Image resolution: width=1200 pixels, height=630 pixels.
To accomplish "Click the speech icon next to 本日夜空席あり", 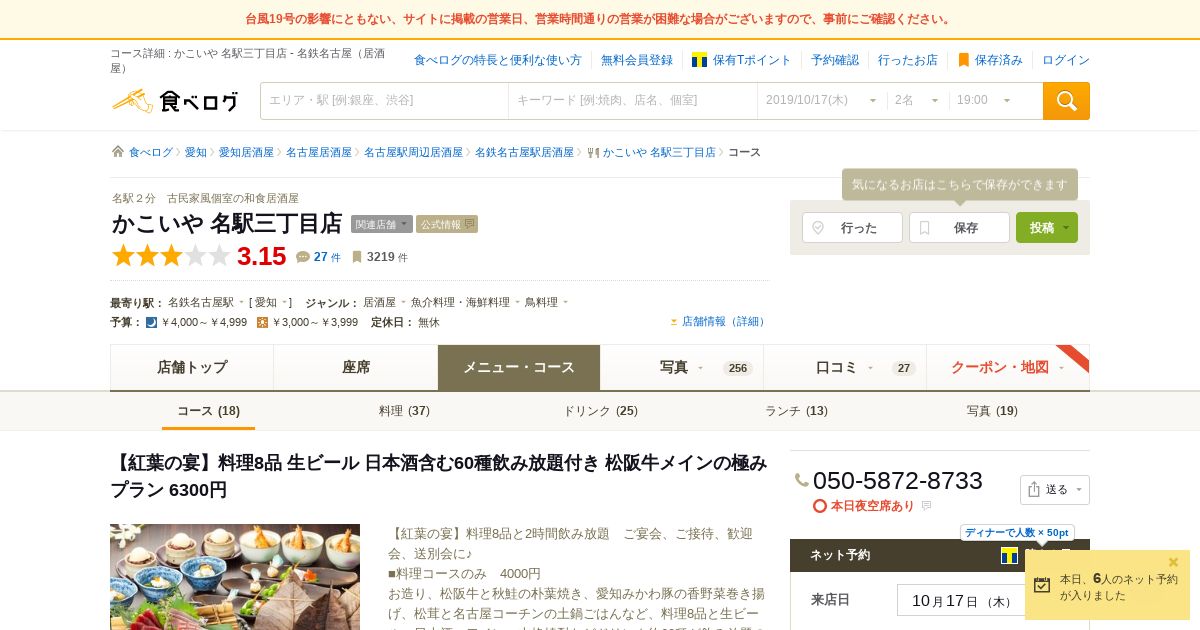I will click(926, 506).
